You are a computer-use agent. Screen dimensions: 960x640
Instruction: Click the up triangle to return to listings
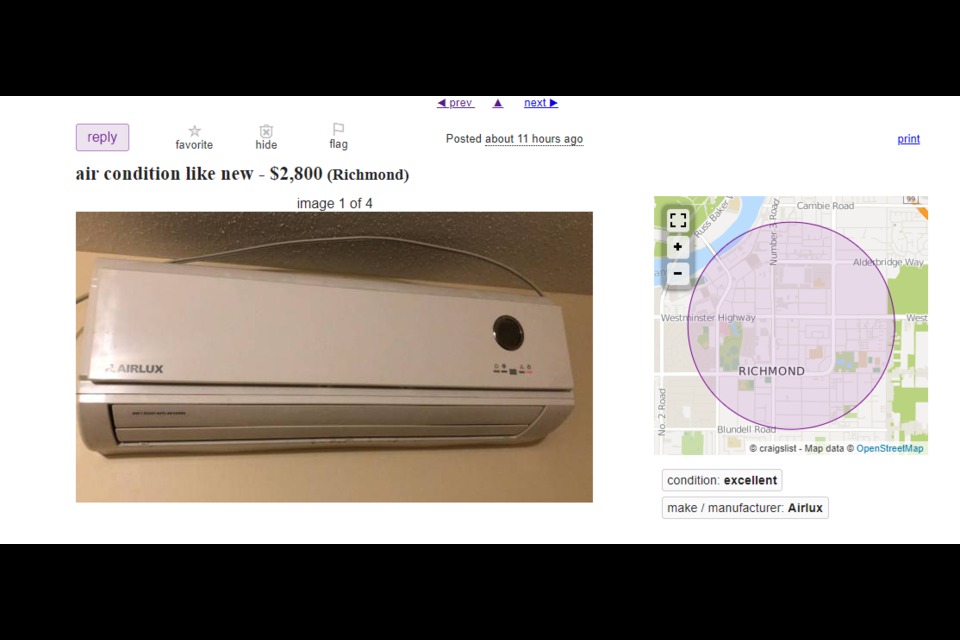498,103
